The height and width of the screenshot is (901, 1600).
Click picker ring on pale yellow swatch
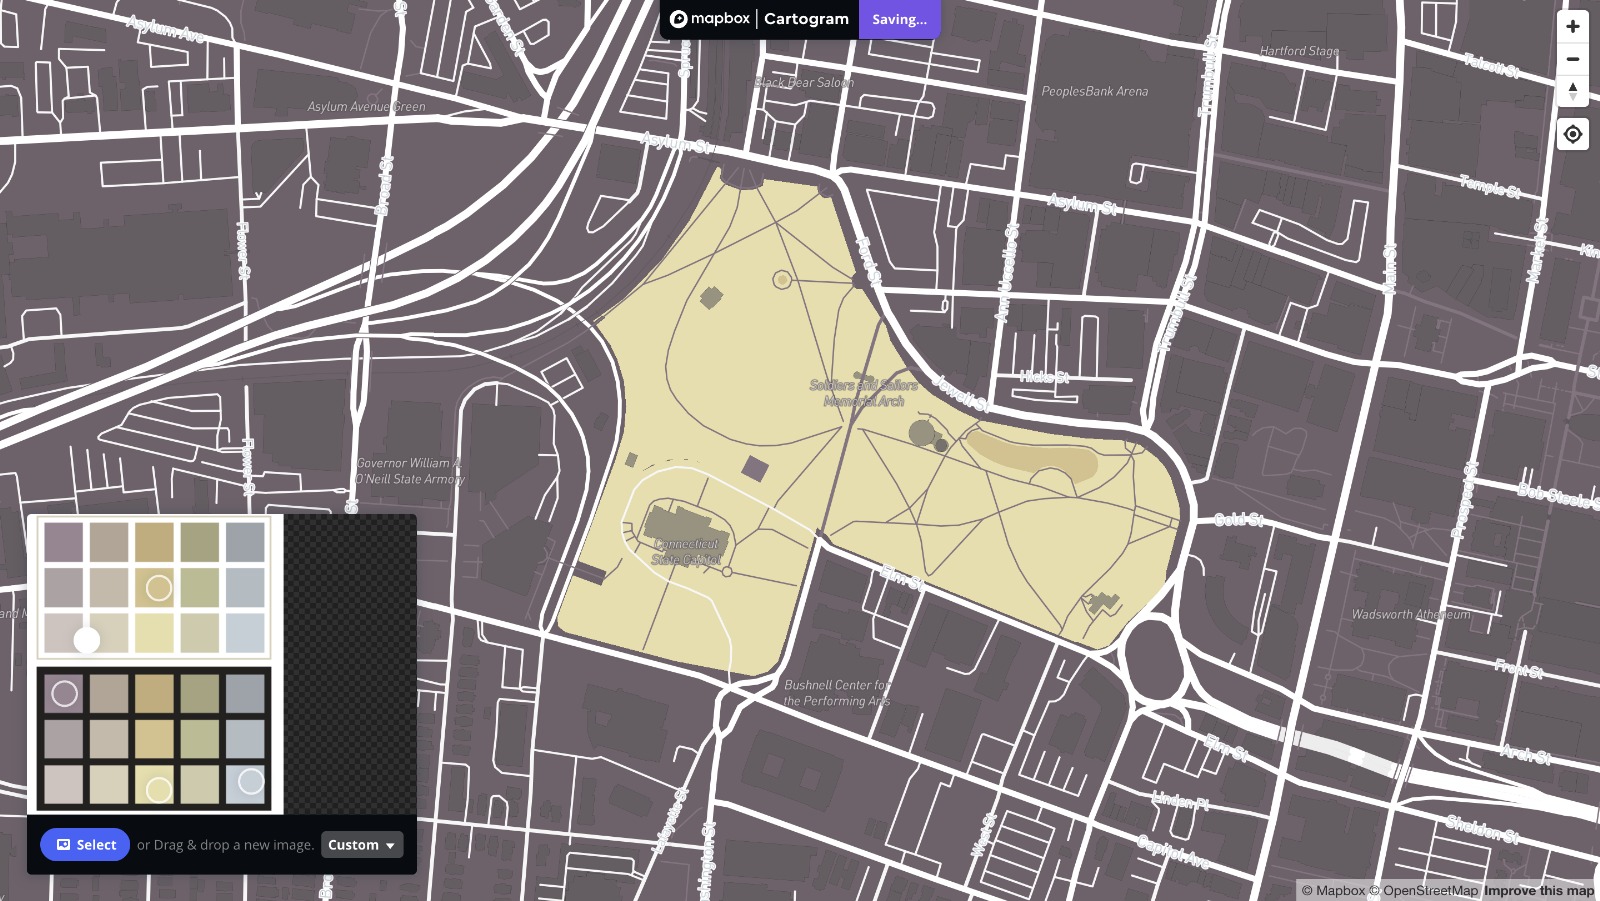point(158,790)
